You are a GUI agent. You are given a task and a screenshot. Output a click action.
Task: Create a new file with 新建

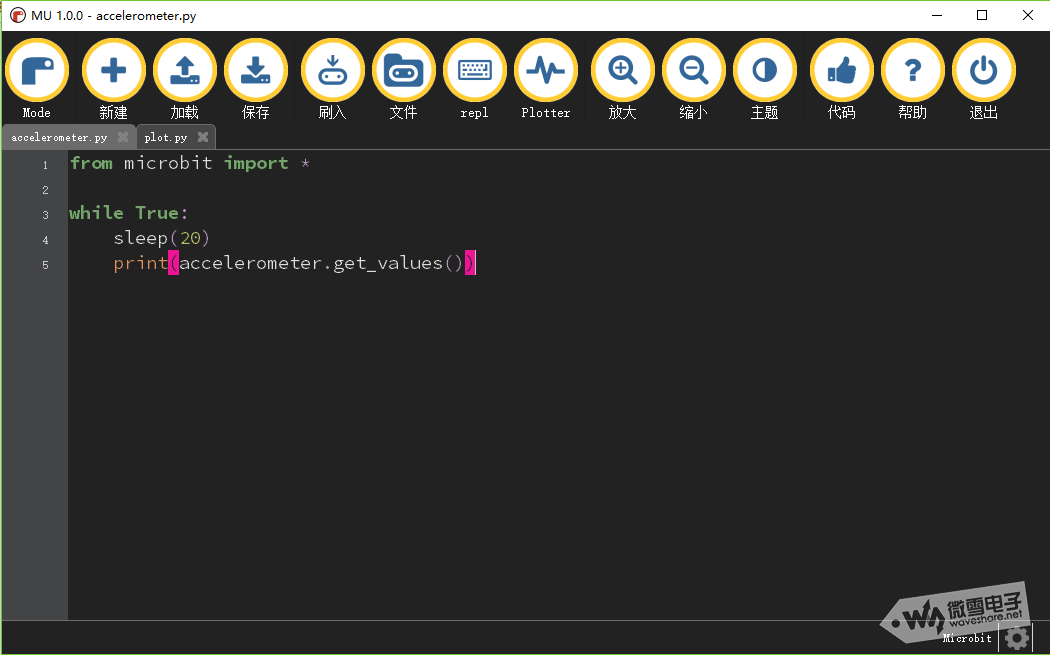pyautogui.click(x=114, y=71)
